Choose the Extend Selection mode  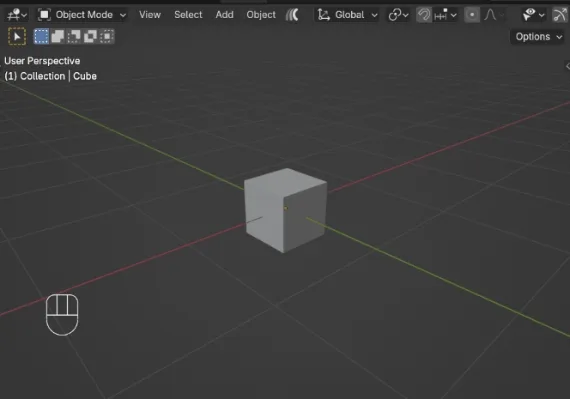[57, 36]
